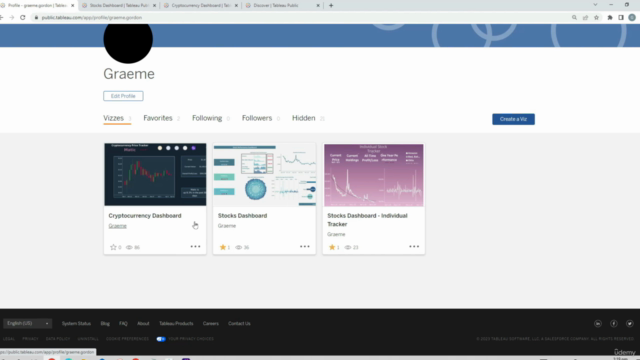This screenshot has height=360, width=640.
Task: Click the share page icon in the address bar
Action: [585, 18]
